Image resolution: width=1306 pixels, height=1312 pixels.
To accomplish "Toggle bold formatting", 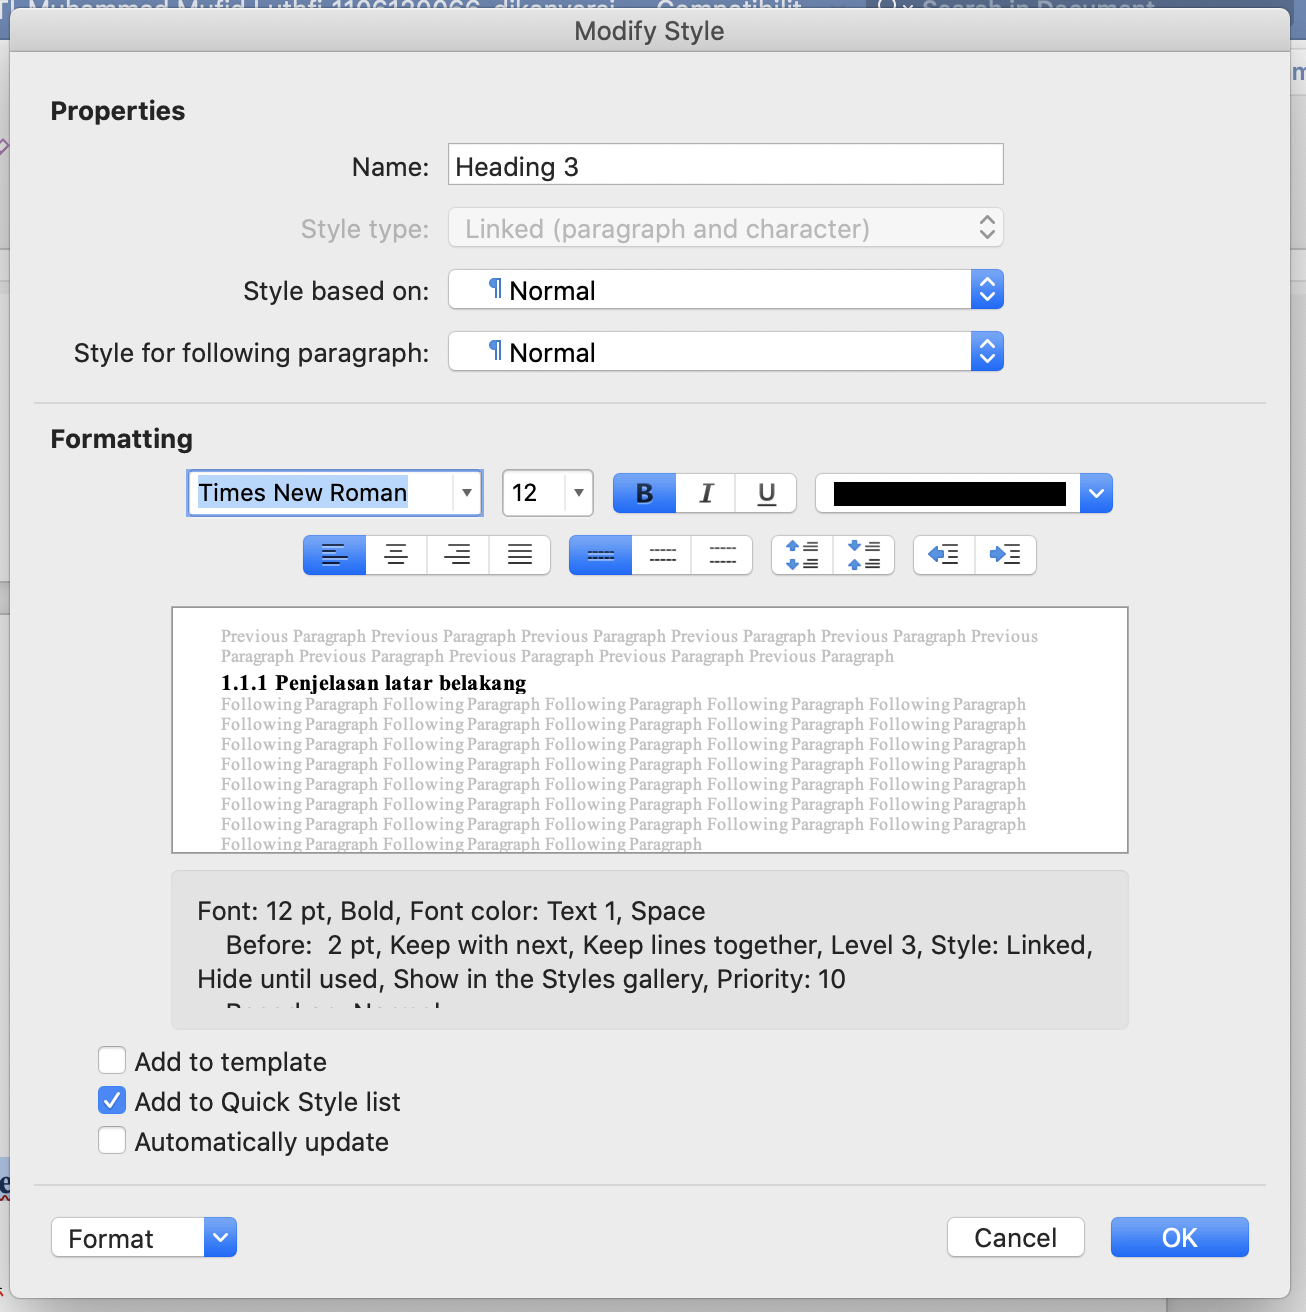I will (x=643, y=493).
